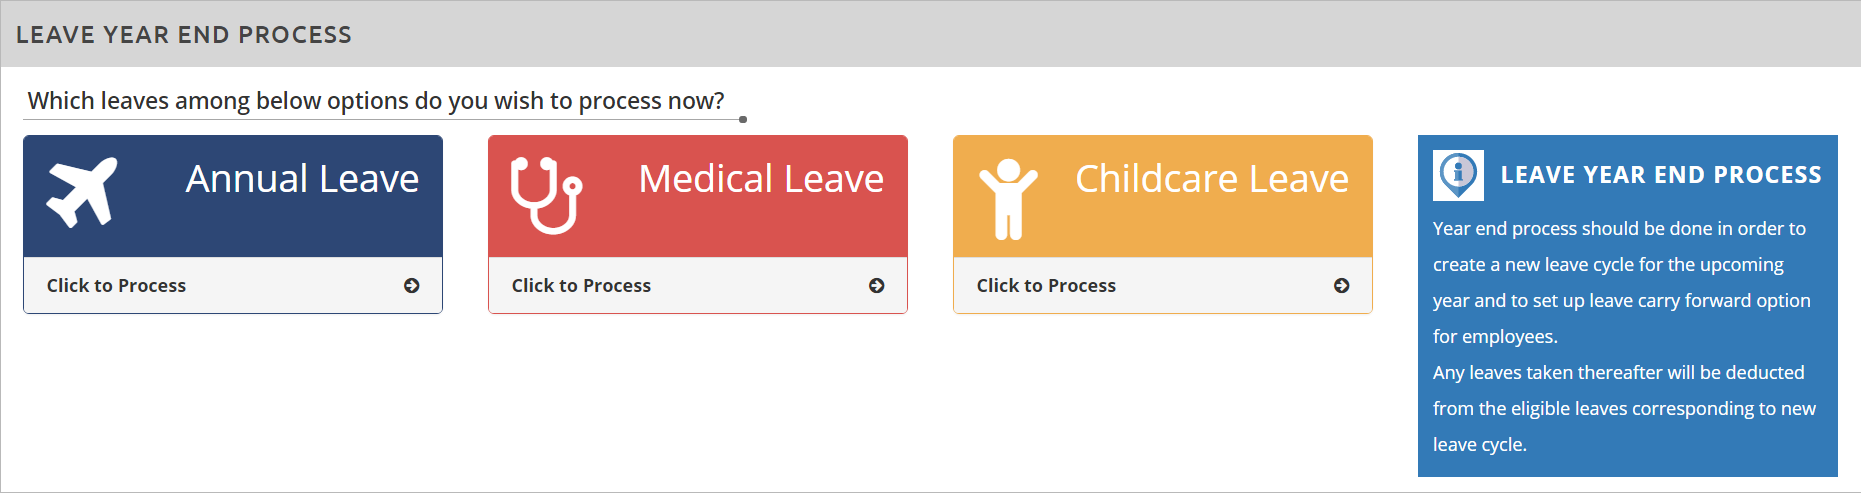
Task: Click to Process Childcare Leave
Action: pyautogui.click(x=1163, y=286)
